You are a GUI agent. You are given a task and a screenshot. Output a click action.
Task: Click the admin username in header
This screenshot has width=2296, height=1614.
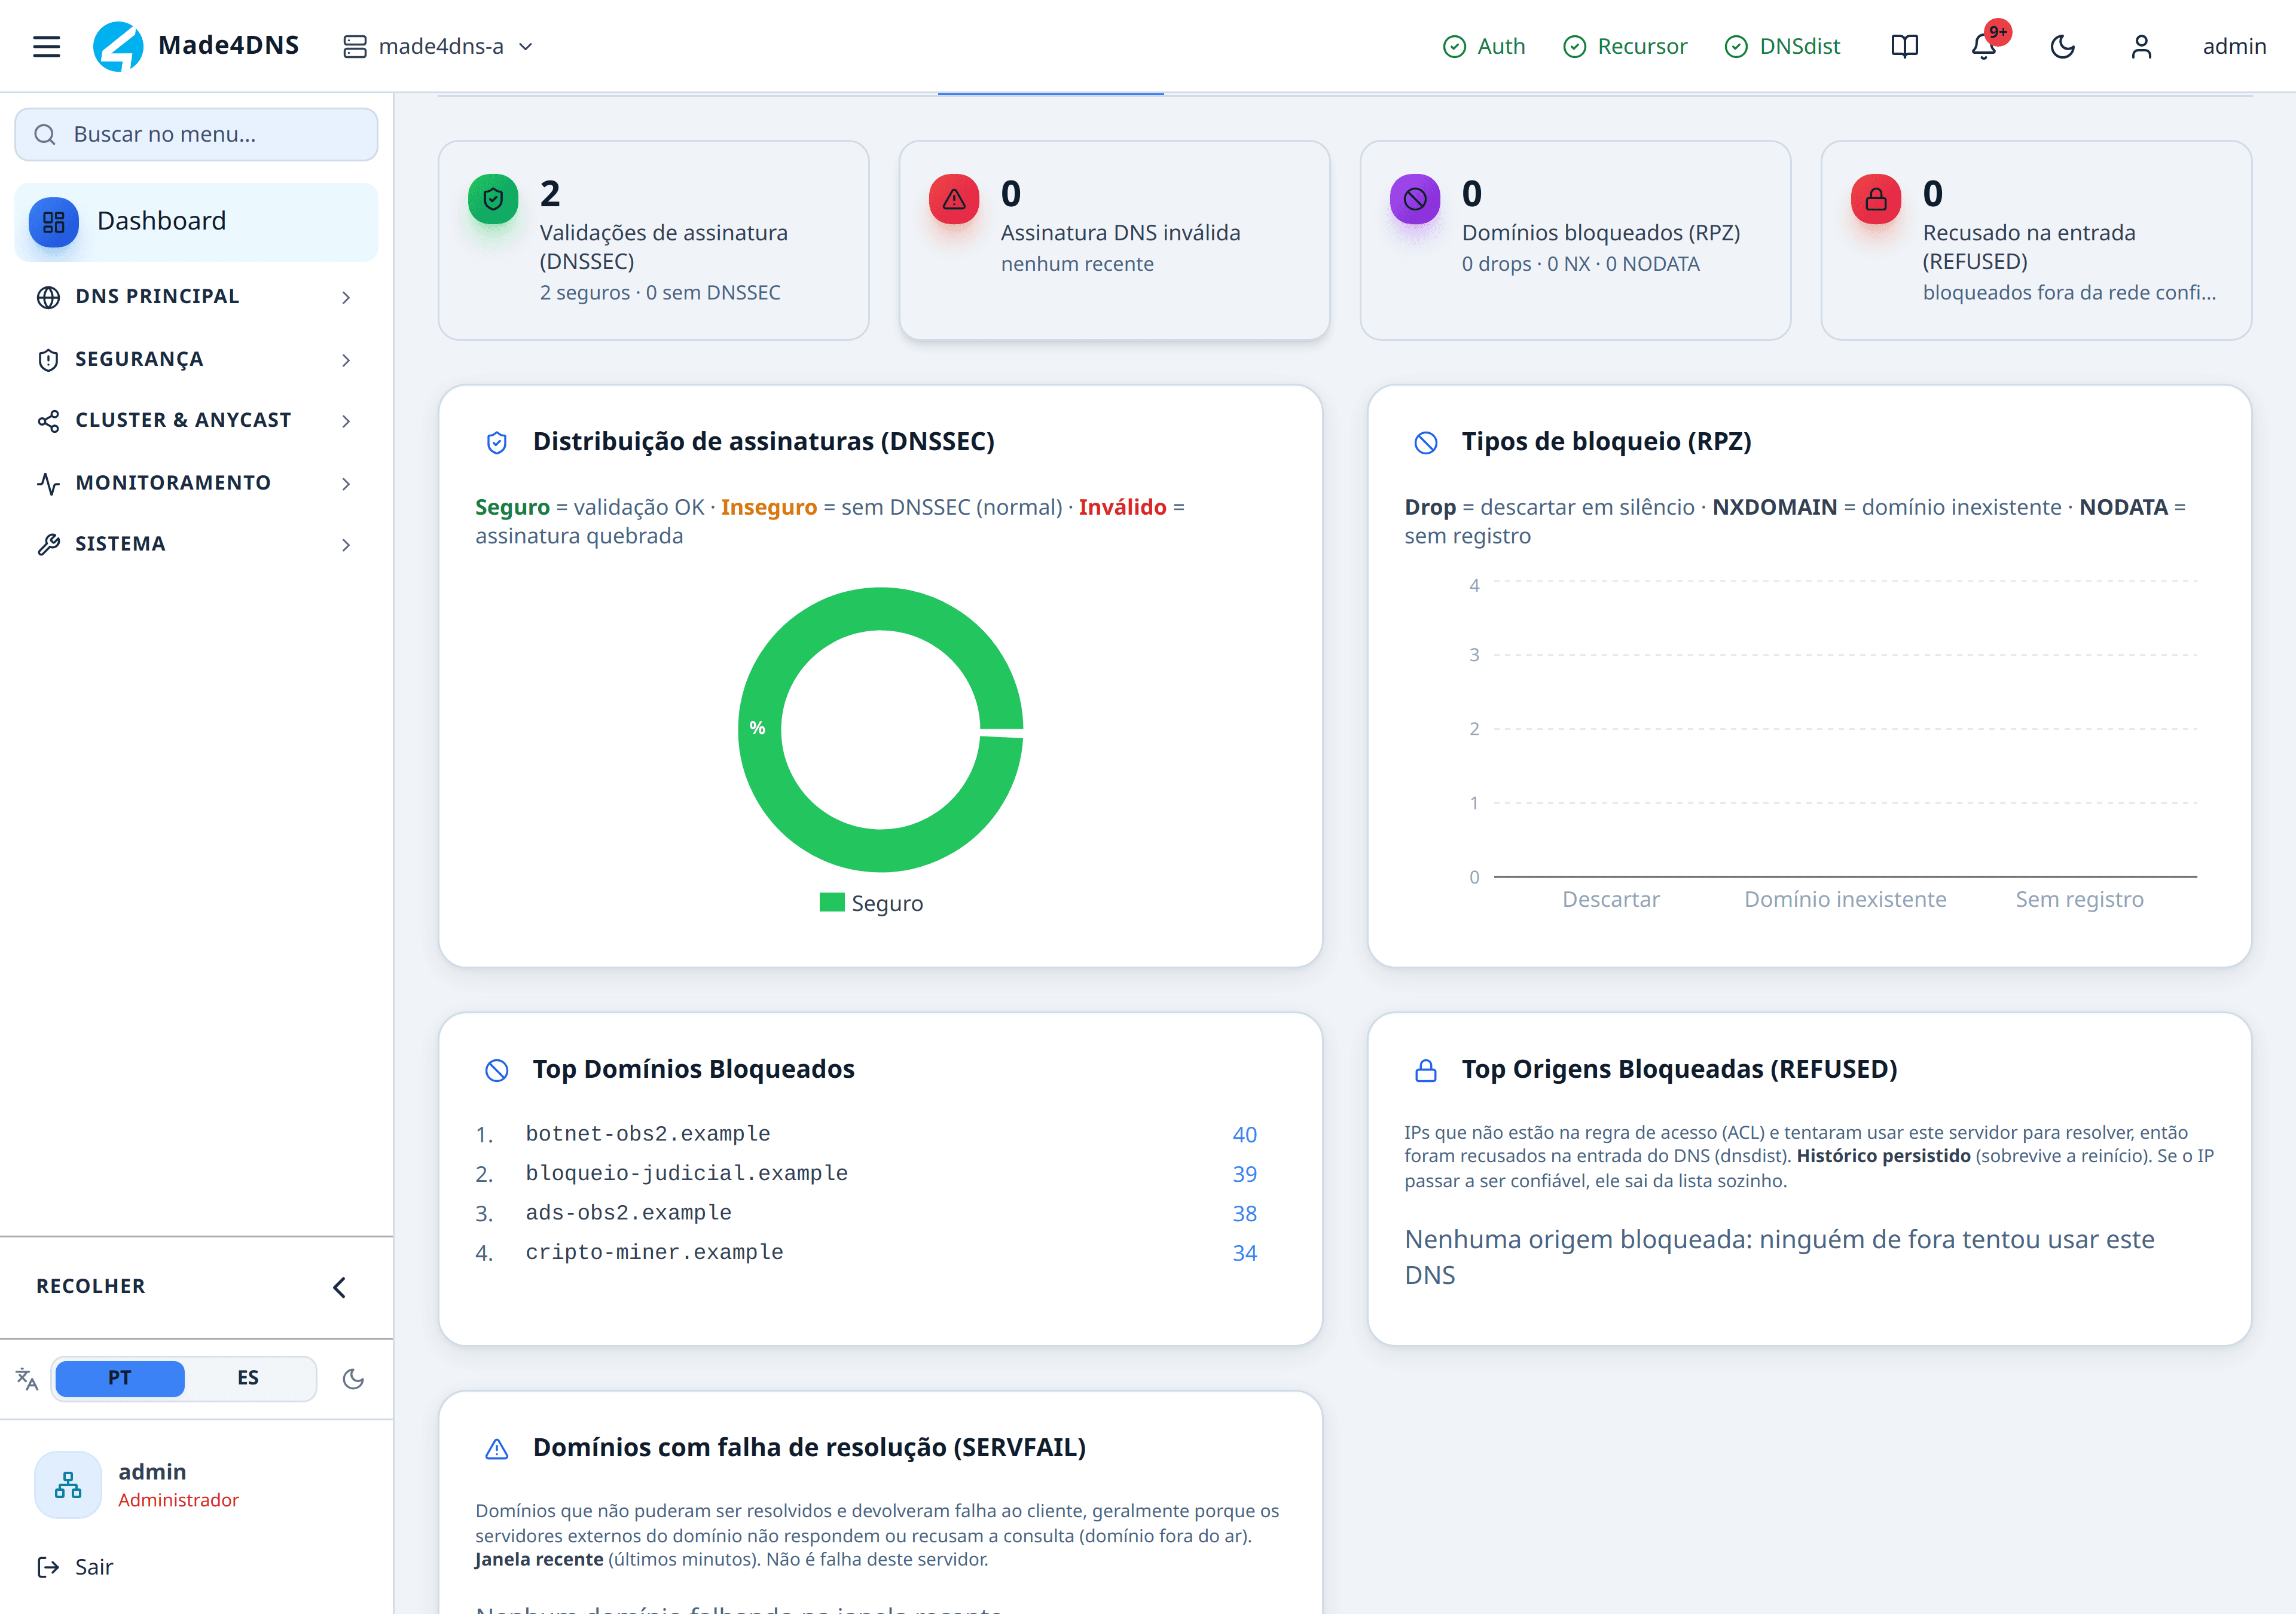coord(2234,46)
